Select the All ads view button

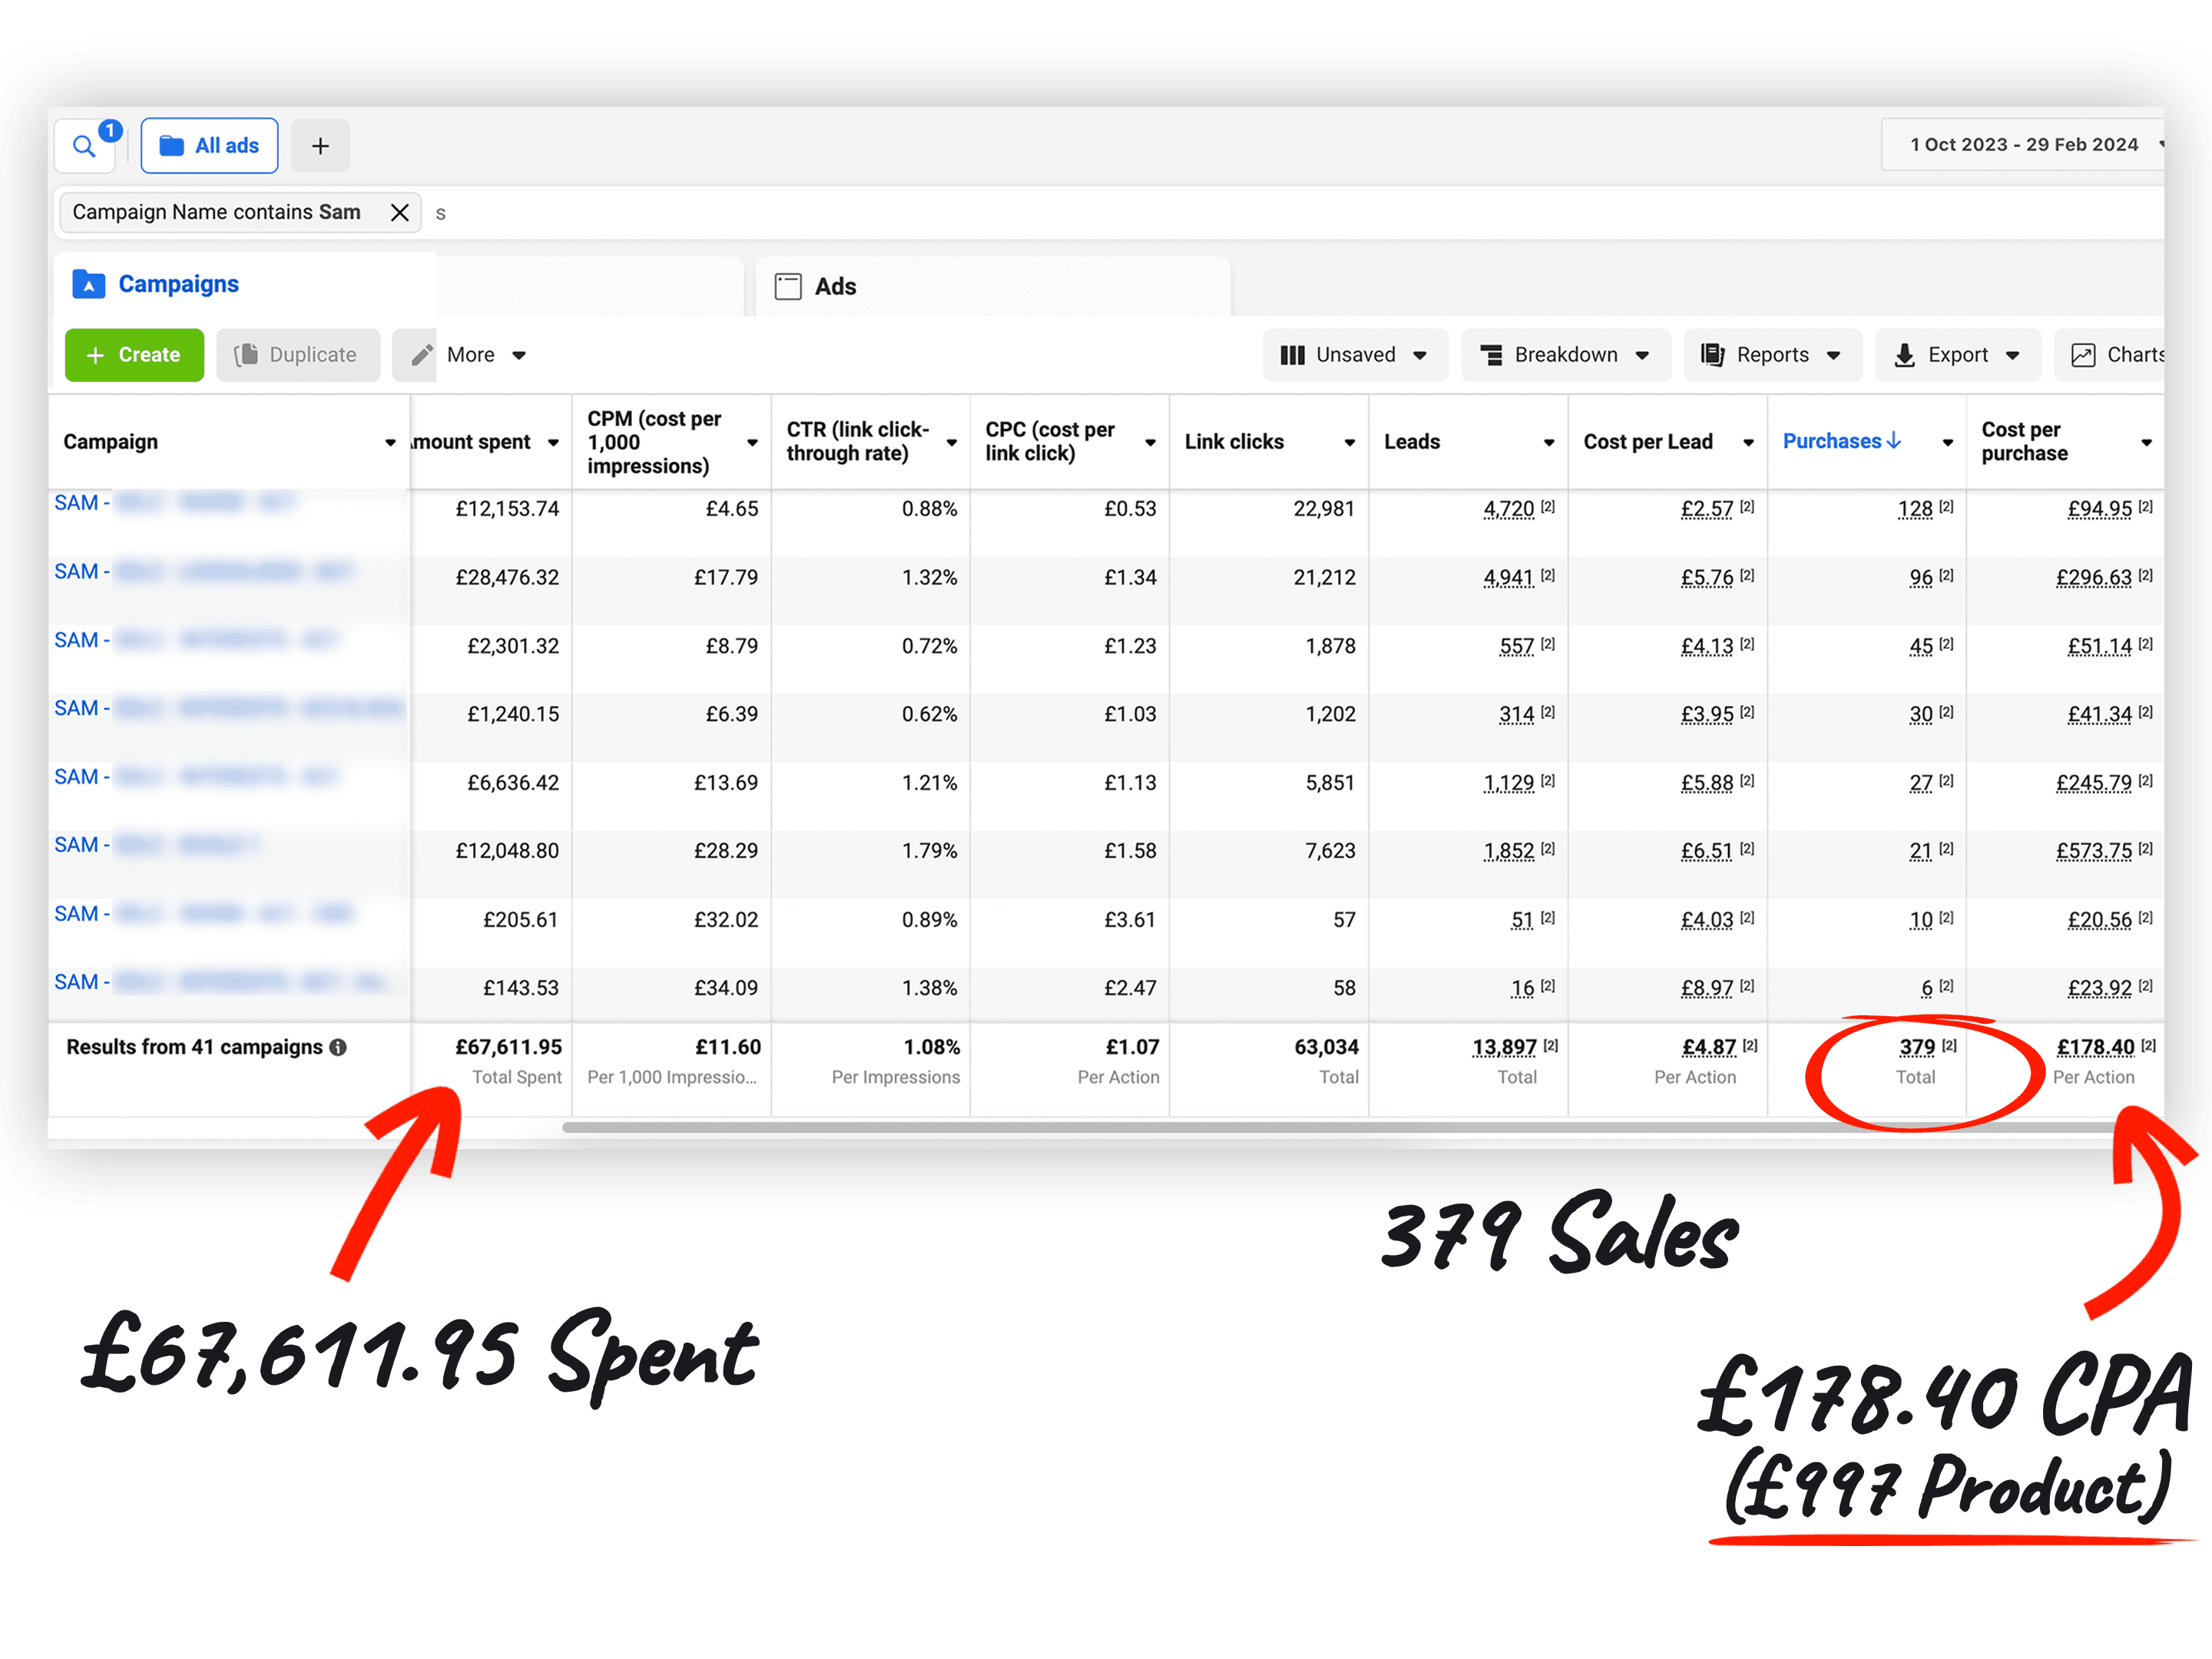coord(210,147)
